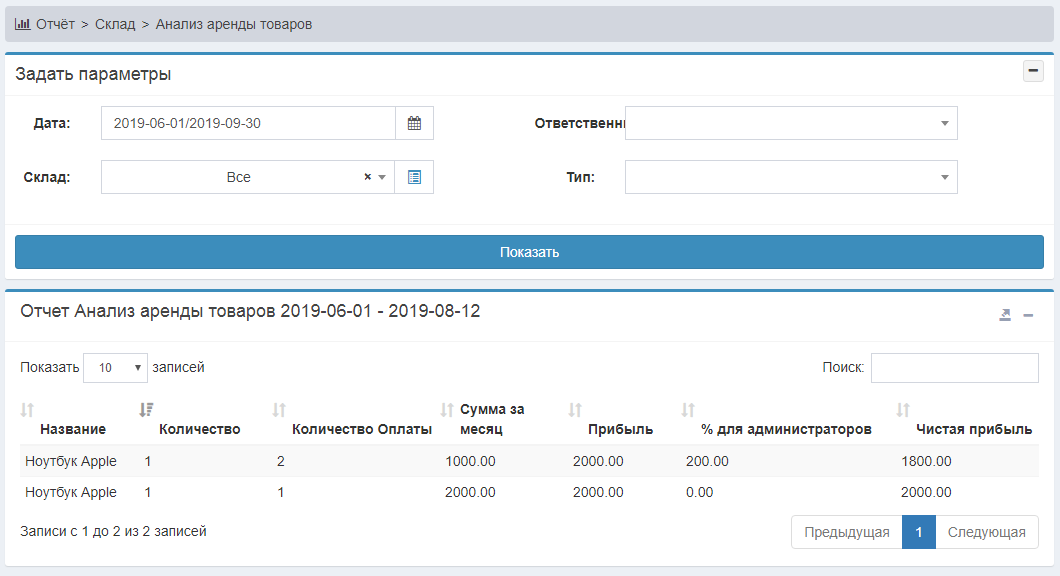The height and width of the screenshot is (576, 1060).
Task: Expand the Тип dropdown
Action: 790,177
